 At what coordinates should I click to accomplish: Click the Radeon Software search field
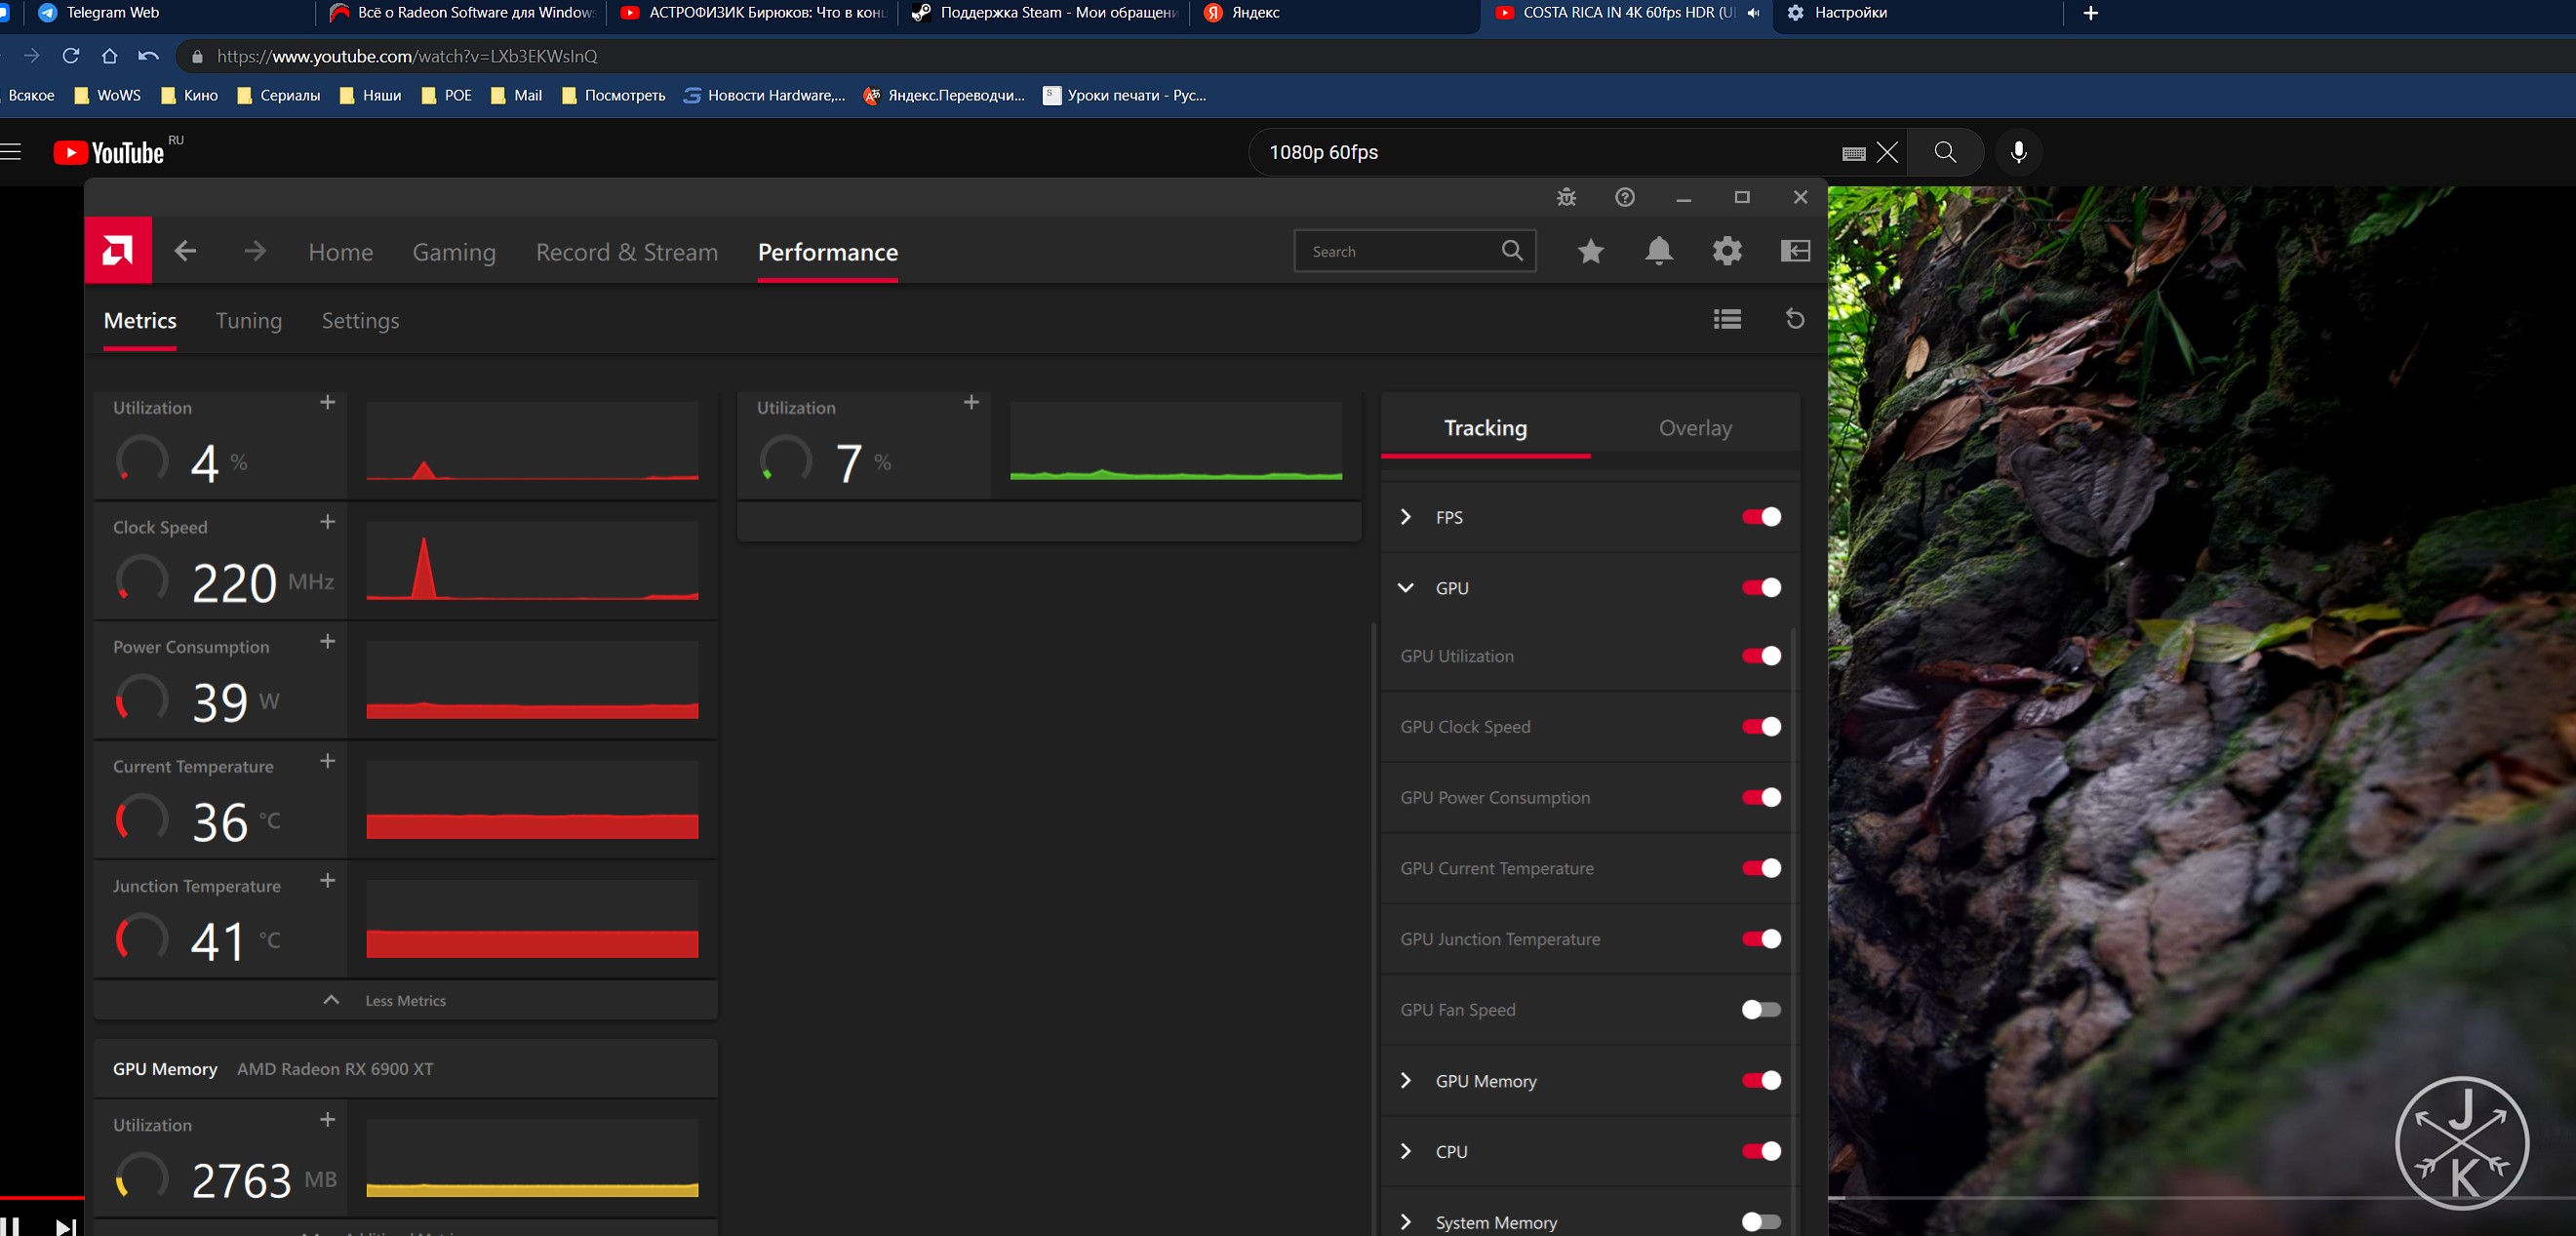click(1400, 252)
